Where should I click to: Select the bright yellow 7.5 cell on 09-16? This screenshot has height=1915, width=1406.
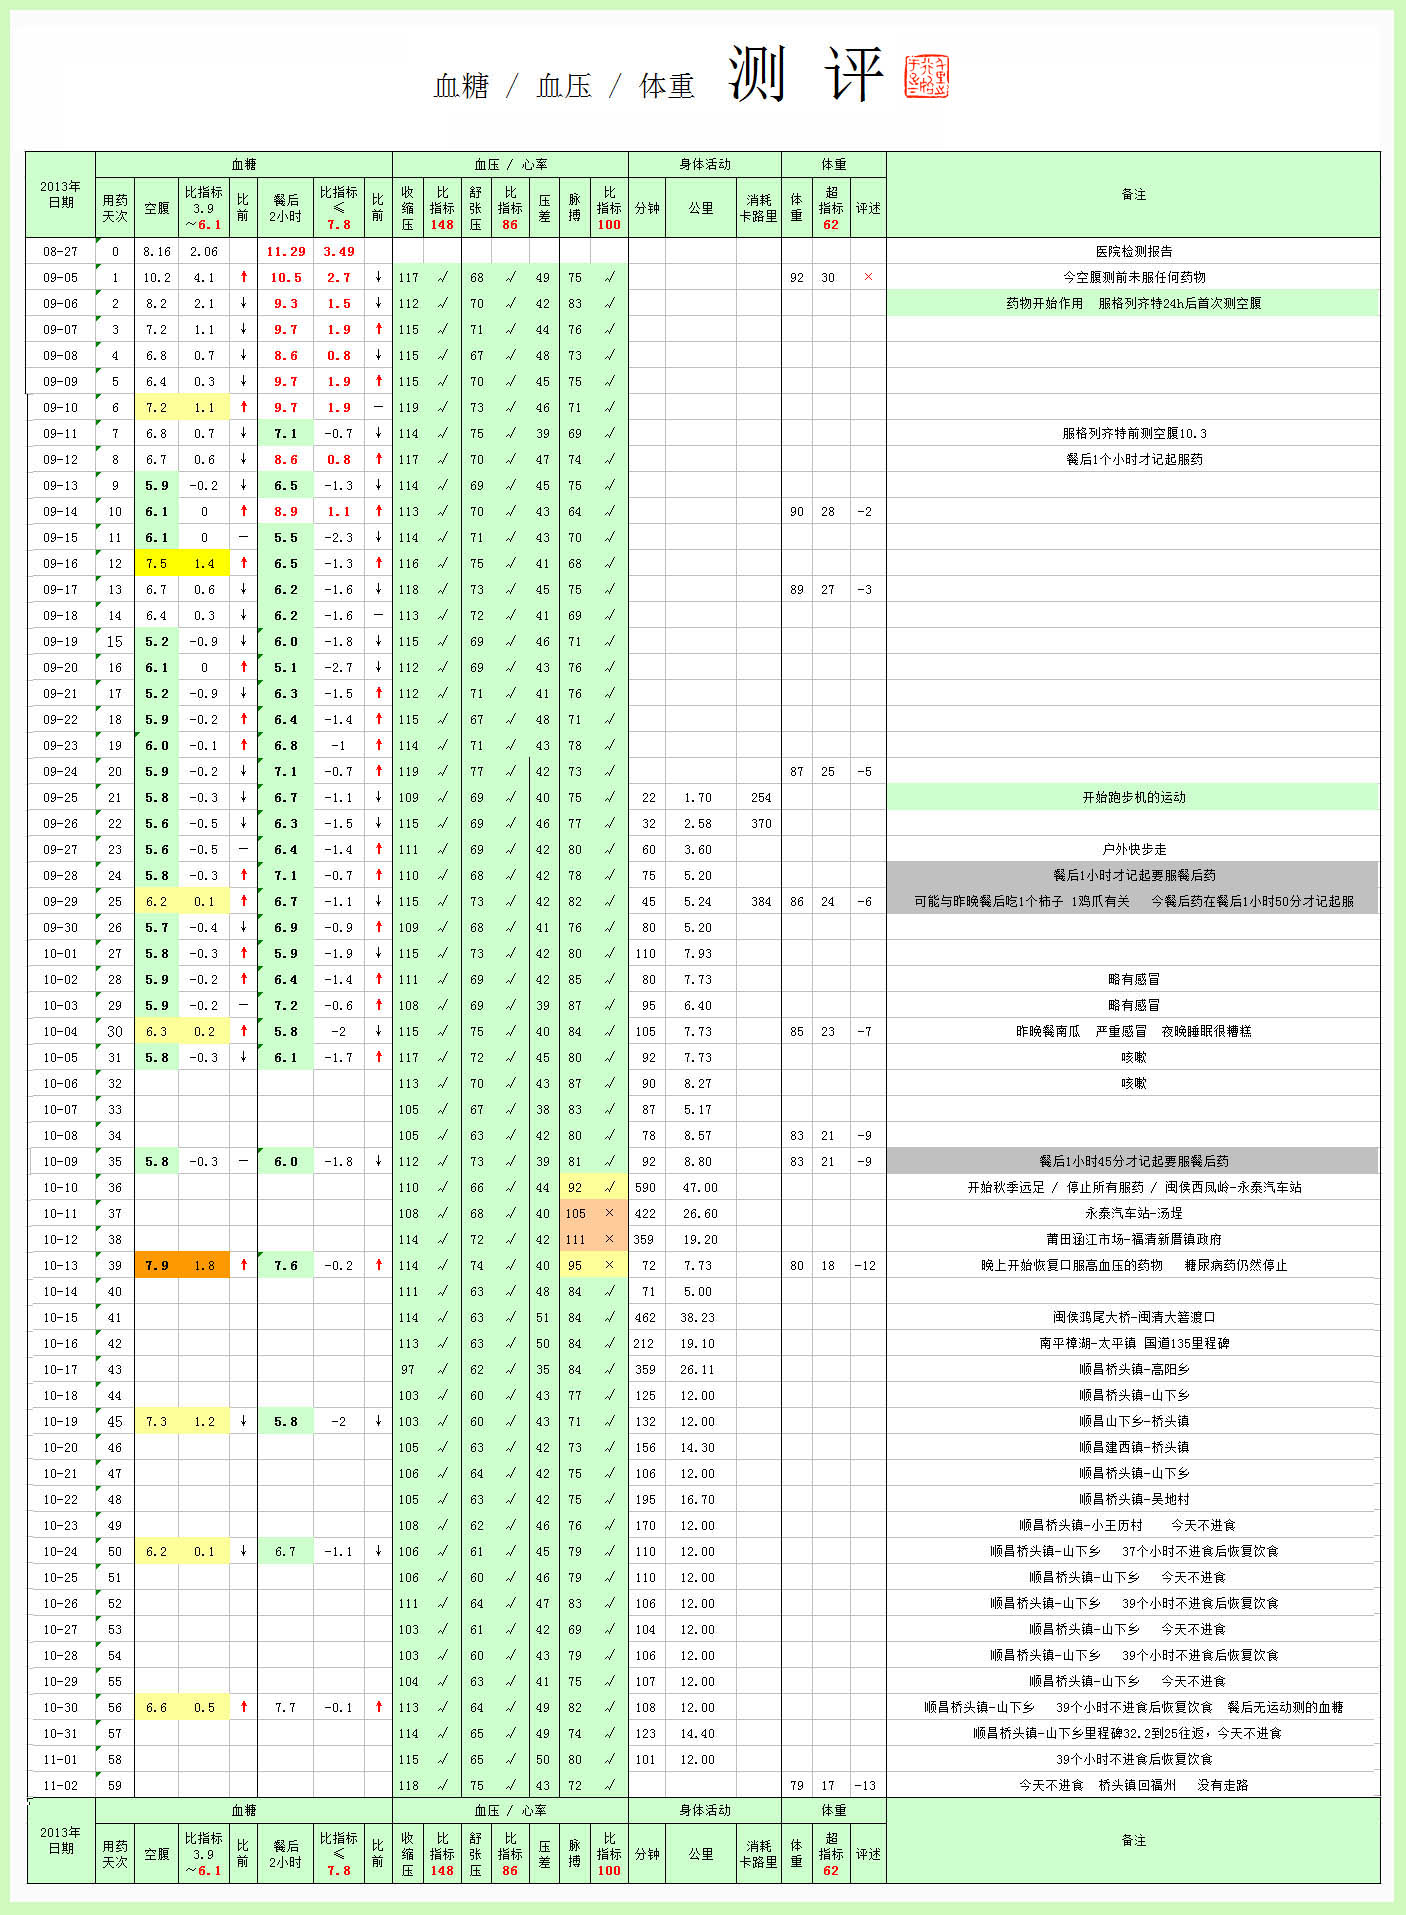coord(157,563)
